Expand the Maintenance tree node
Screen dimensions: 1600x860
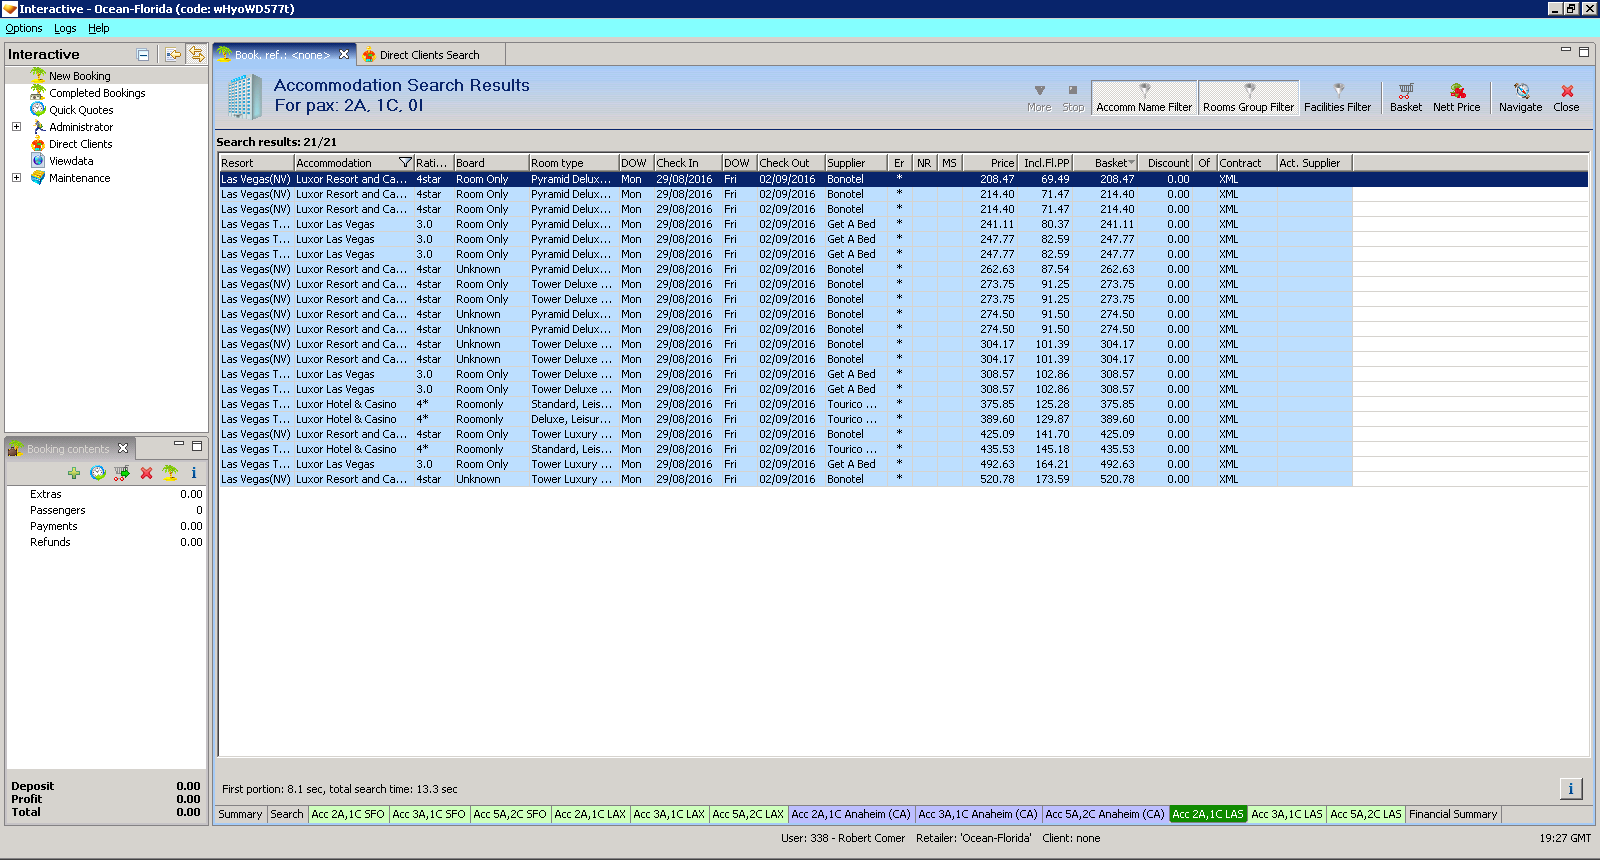tap(16, 178)
